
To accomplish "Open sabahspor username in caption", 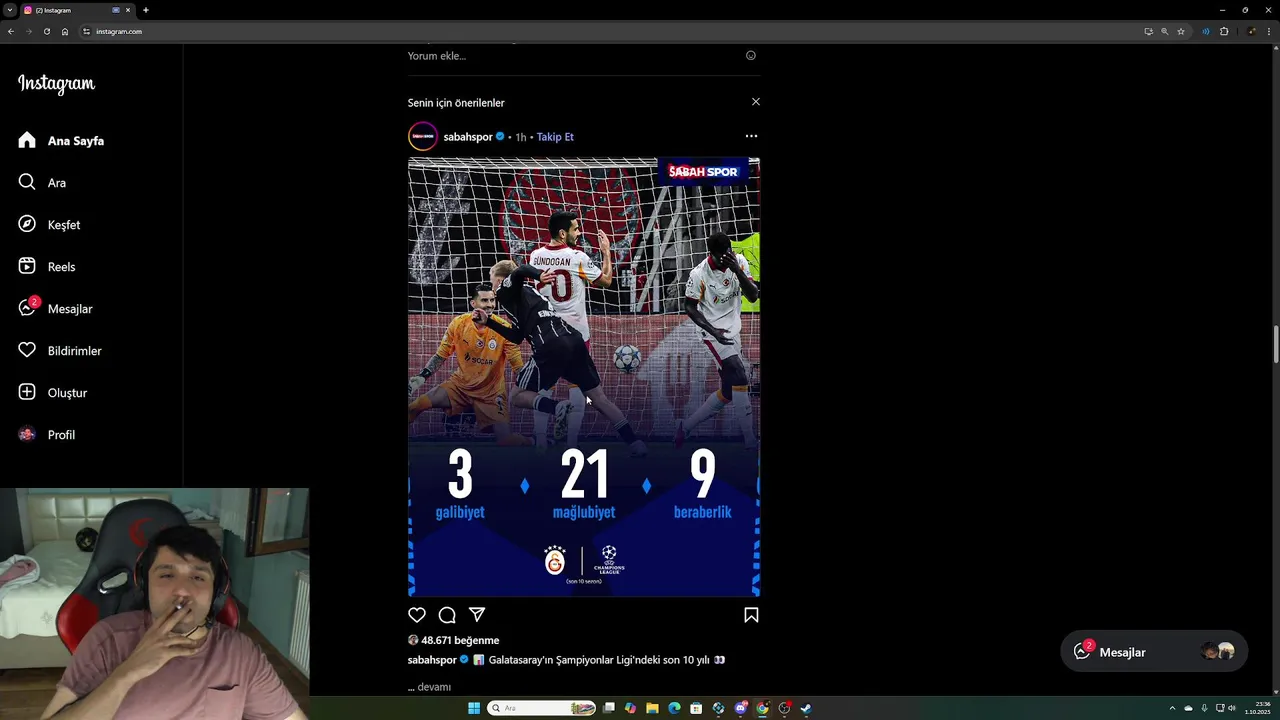I will click(x=432, y=660).
